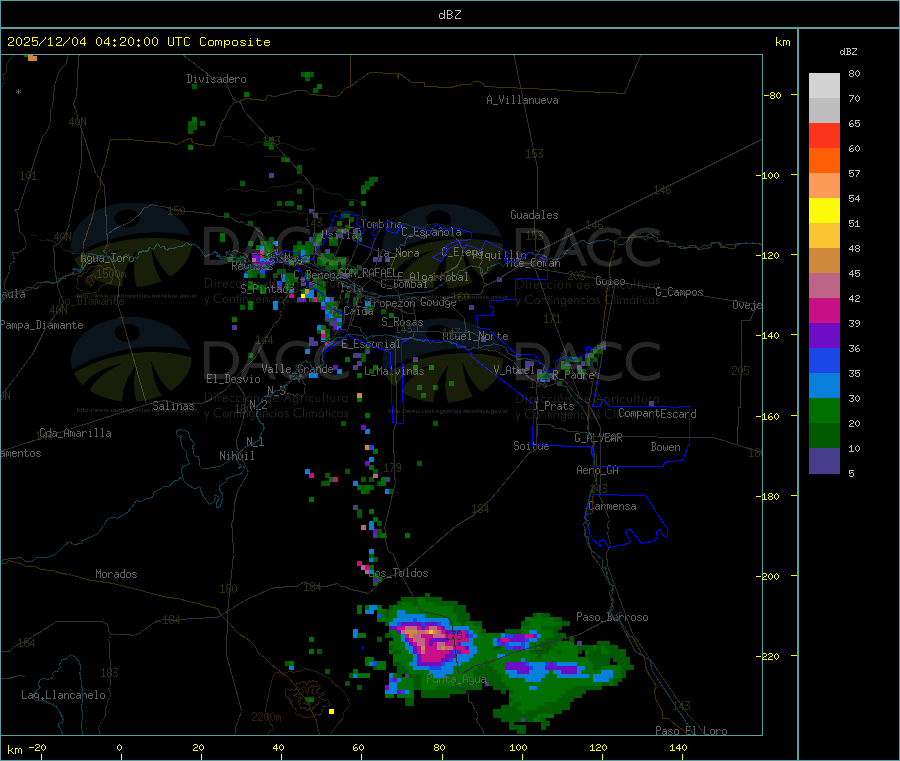Image resolution: width=900 pixels, height=761 pixels.
Task: Click the 'El_Desvio' location label
Action: (234, 379)
